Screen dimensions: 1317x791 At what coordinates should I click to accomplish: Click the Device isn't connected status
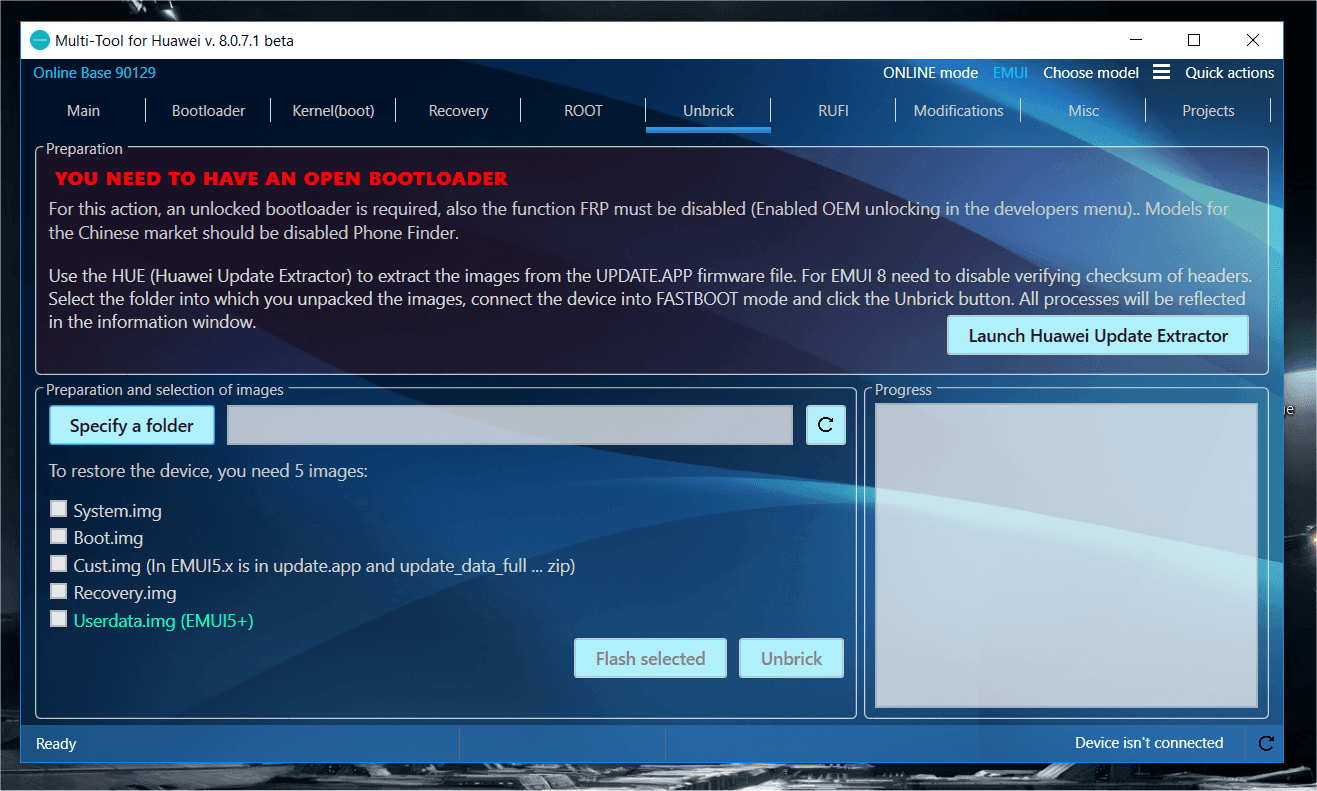[1149, 743]
